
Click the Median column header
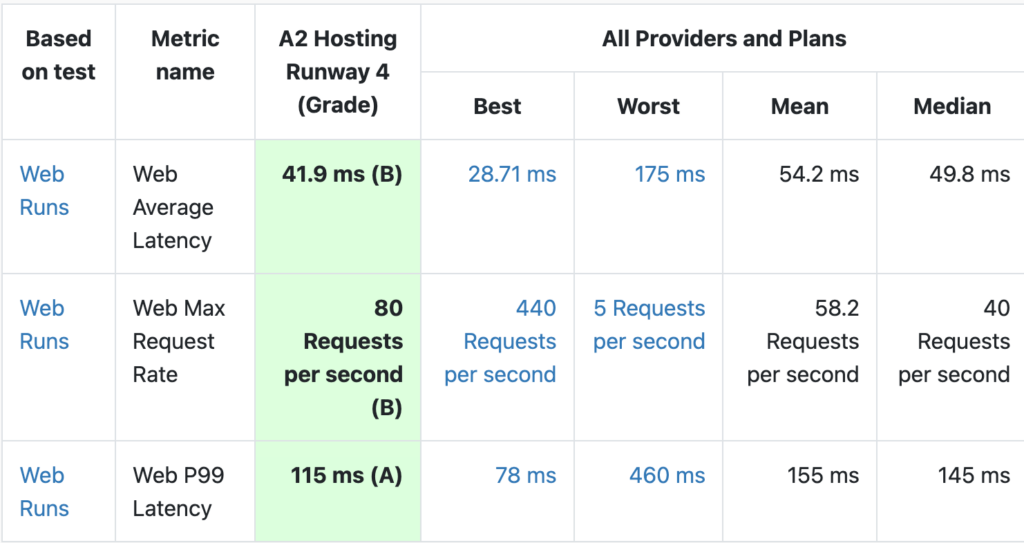click(x=952, y=106)
